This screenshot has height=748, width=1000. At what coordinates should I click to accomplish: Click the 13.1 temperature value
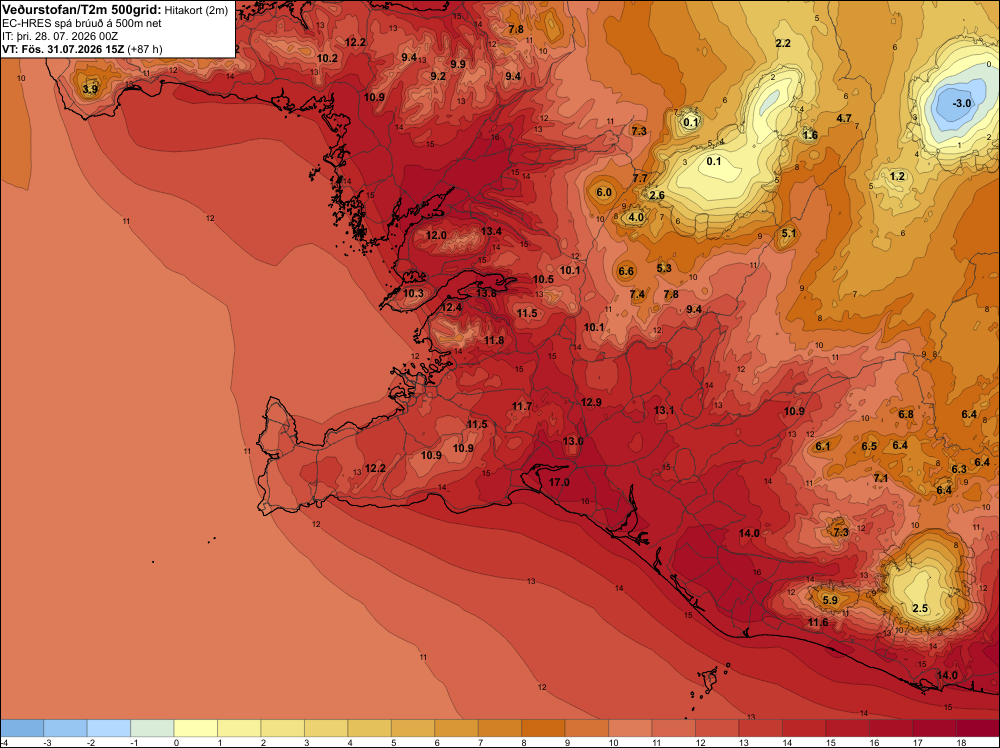664,411
